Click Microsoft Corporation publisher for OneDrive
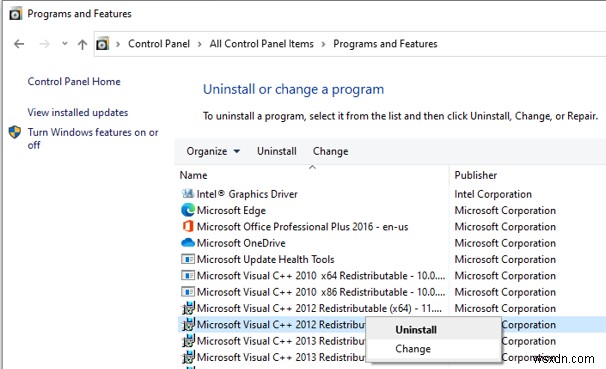606x369 pixels. point(505,243)
